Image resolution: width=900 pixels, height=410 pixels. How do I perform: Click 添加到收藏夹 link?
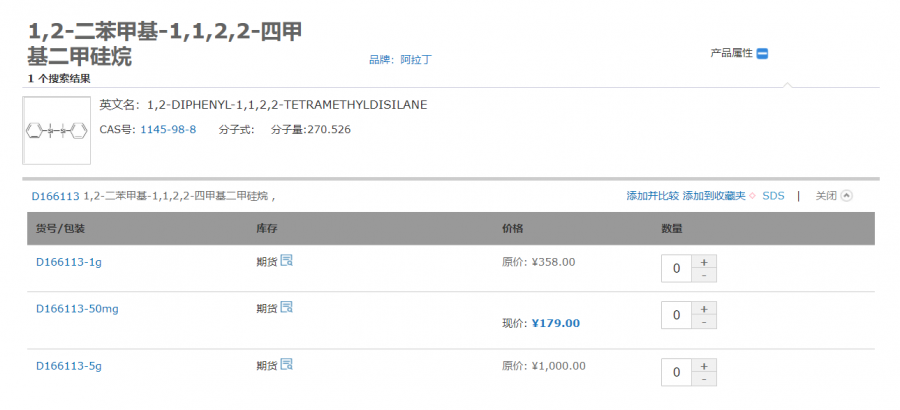coord(714,196)
